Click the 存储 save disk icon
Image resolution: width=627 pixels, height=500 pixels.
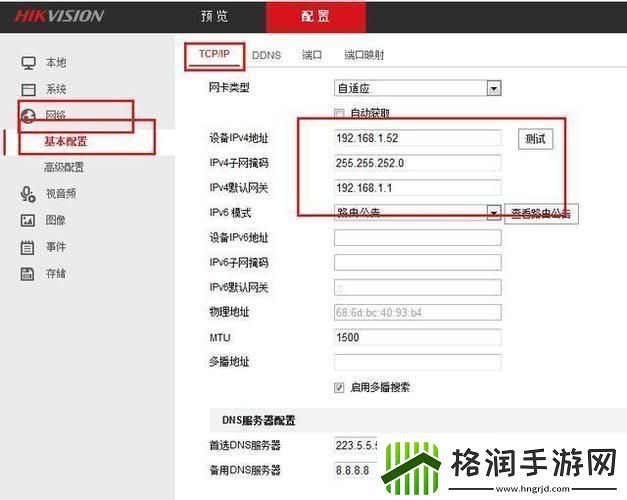[x=28, y=273]
